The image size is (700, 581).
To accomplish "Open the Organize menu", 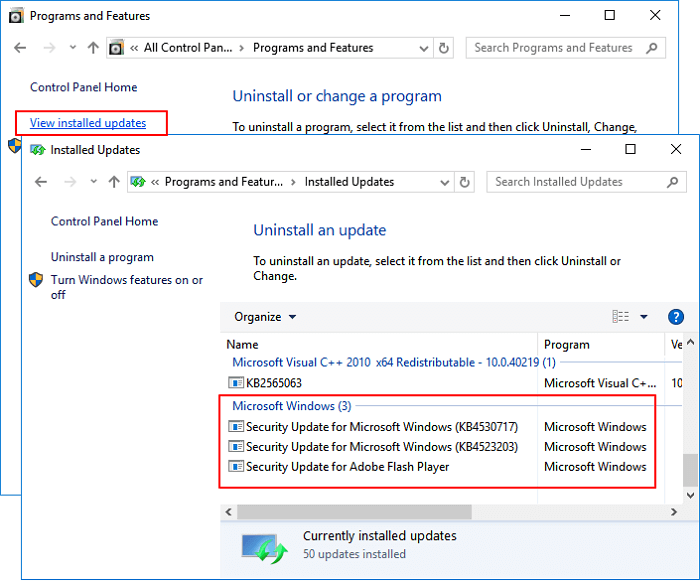I will click(265, 317).
